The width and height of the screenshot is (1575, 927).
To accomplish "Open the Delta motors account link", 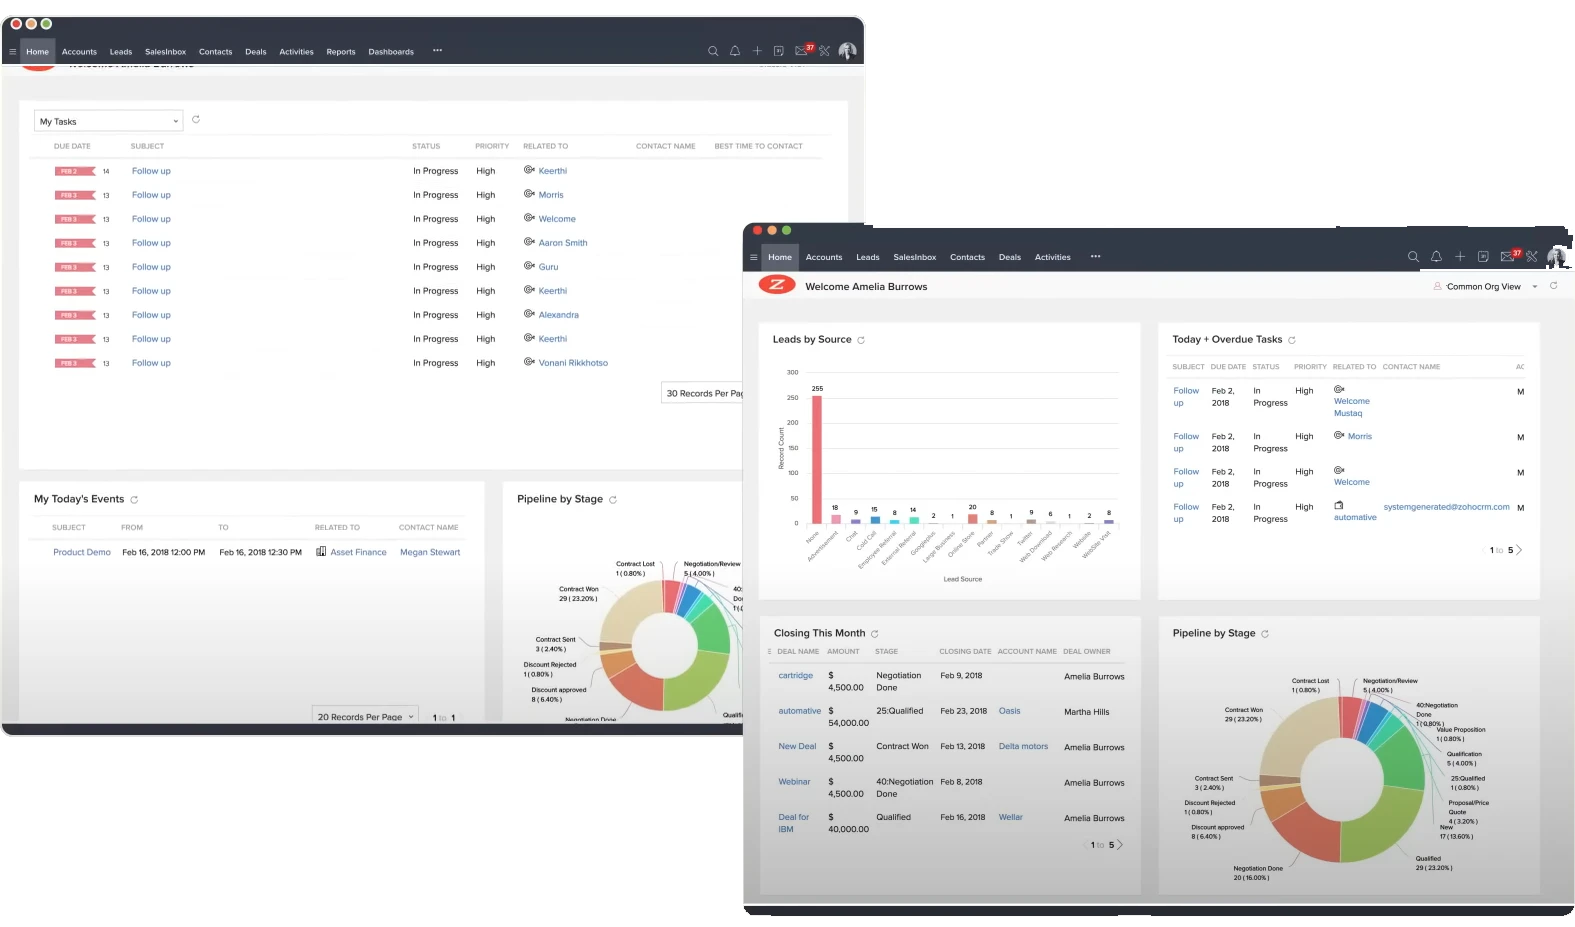I will (x=1023, y=747).
